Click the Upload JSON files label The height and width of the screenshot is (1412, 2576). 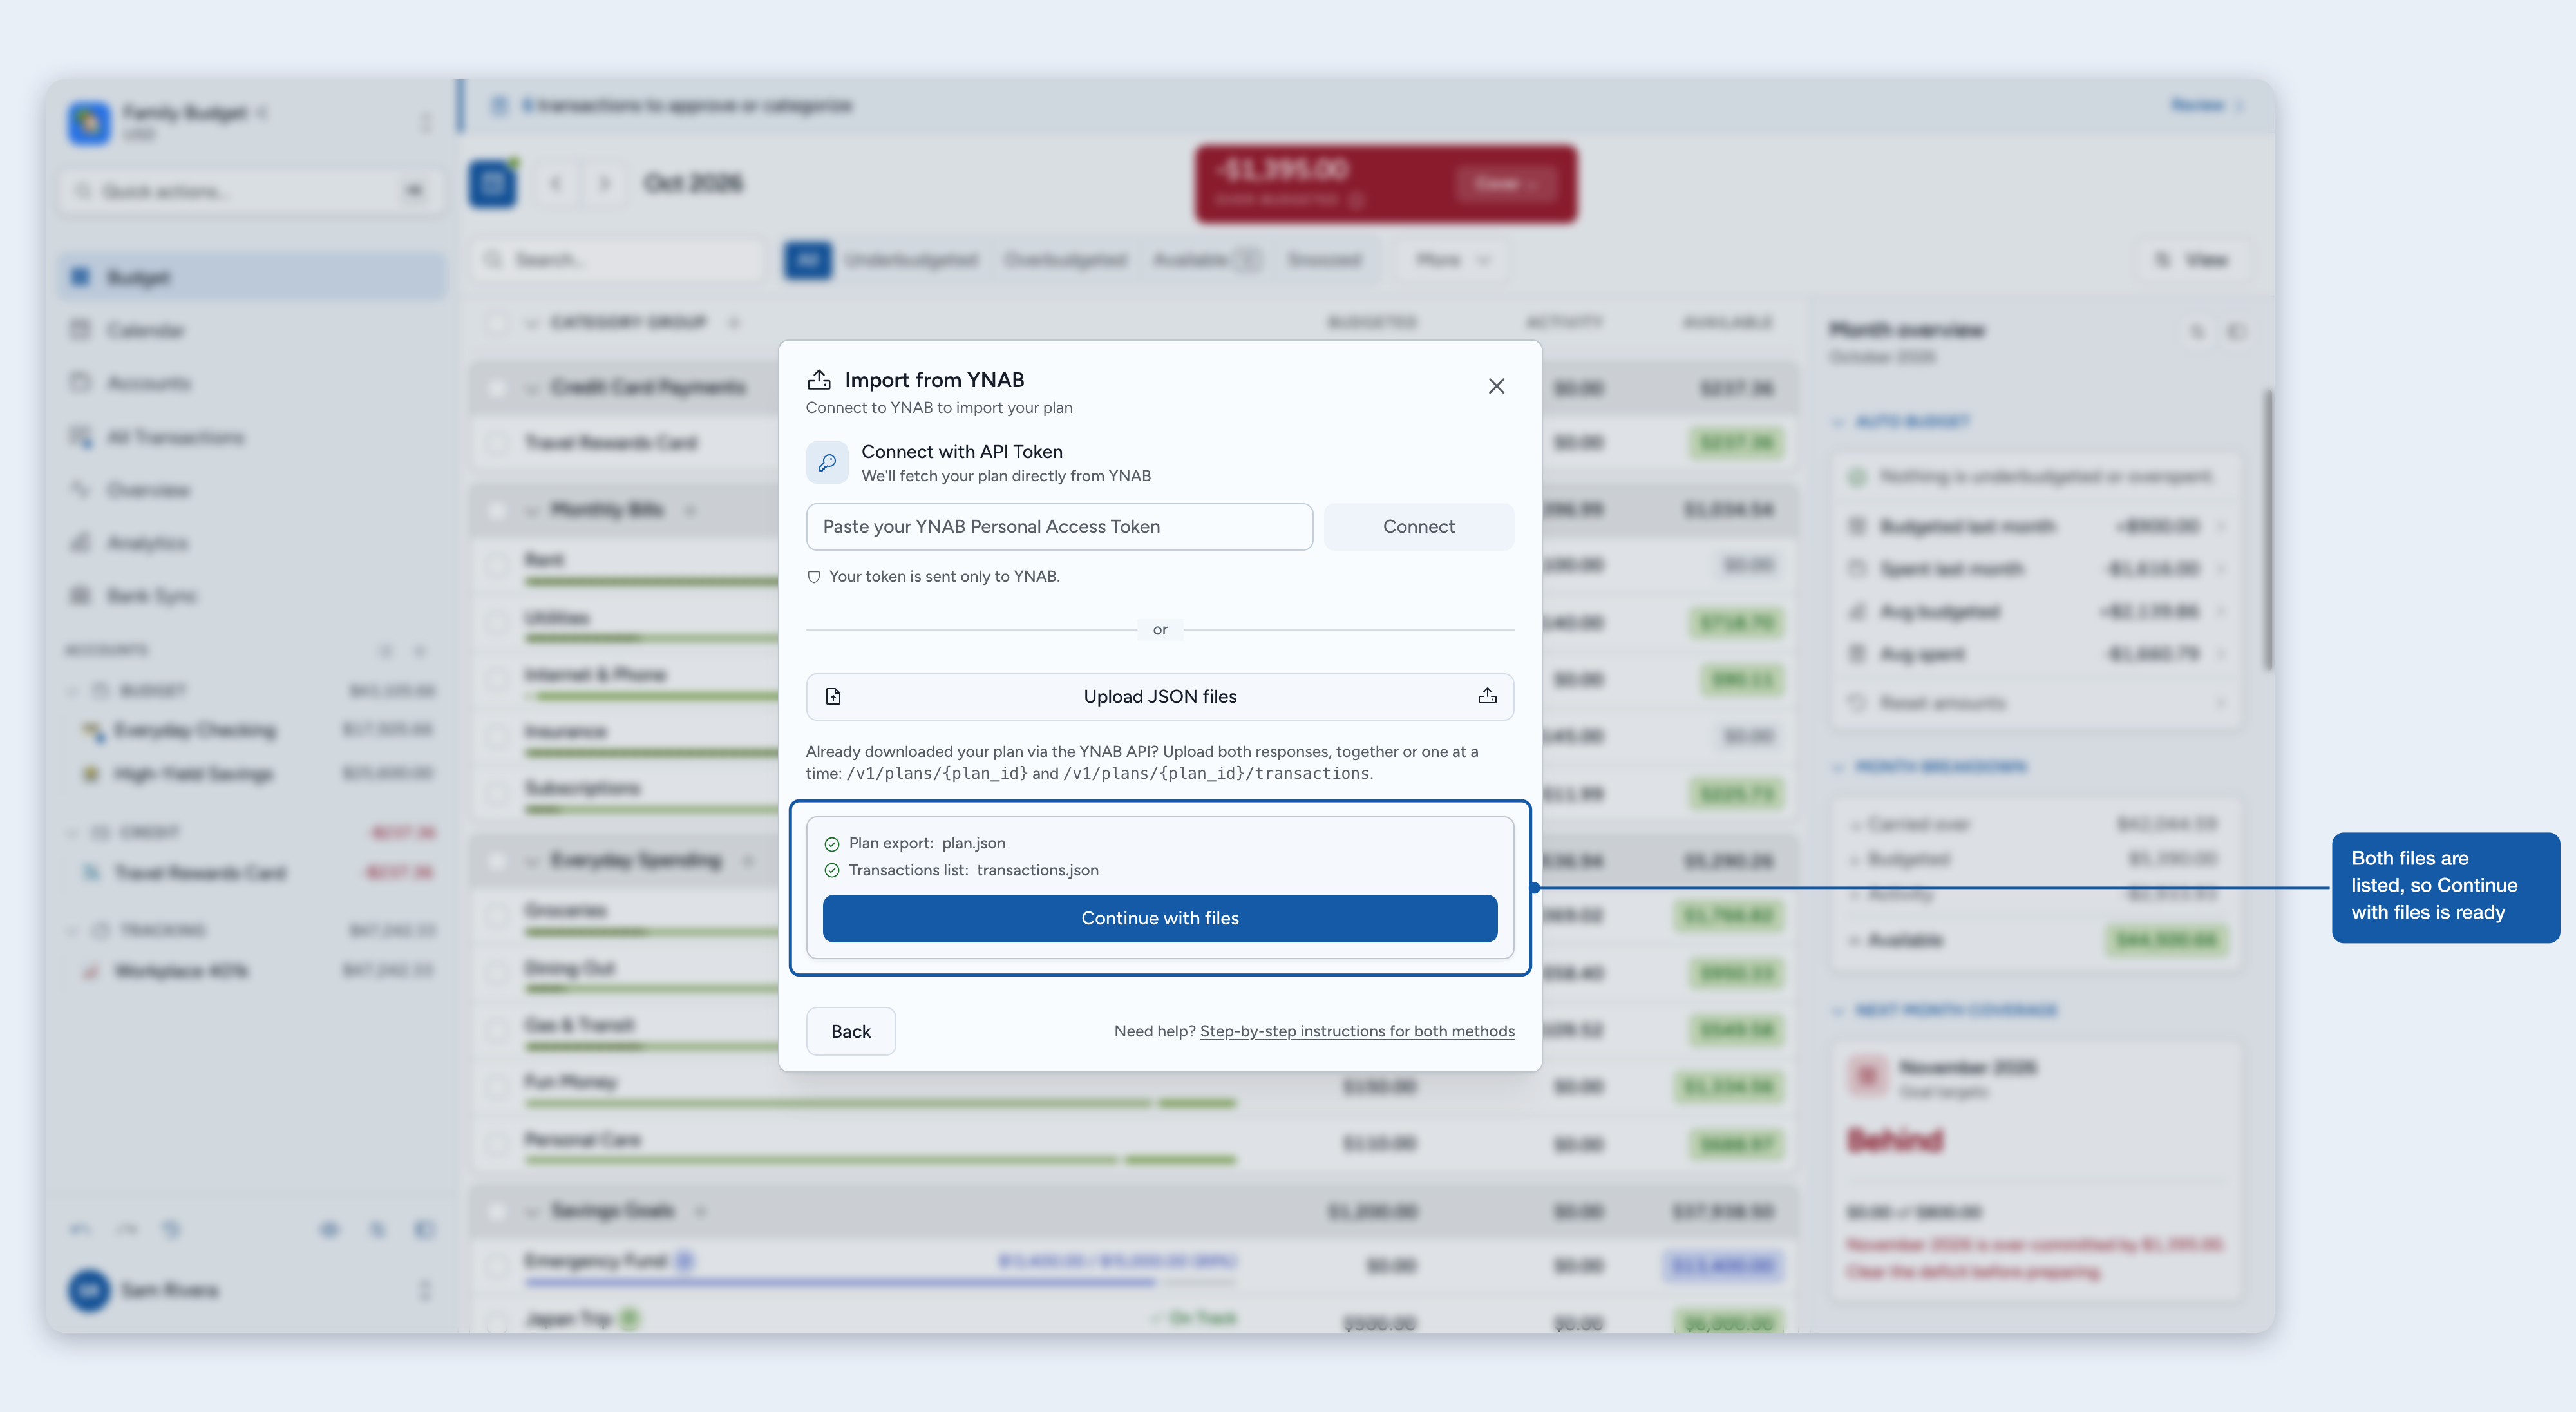point(1160,697)
